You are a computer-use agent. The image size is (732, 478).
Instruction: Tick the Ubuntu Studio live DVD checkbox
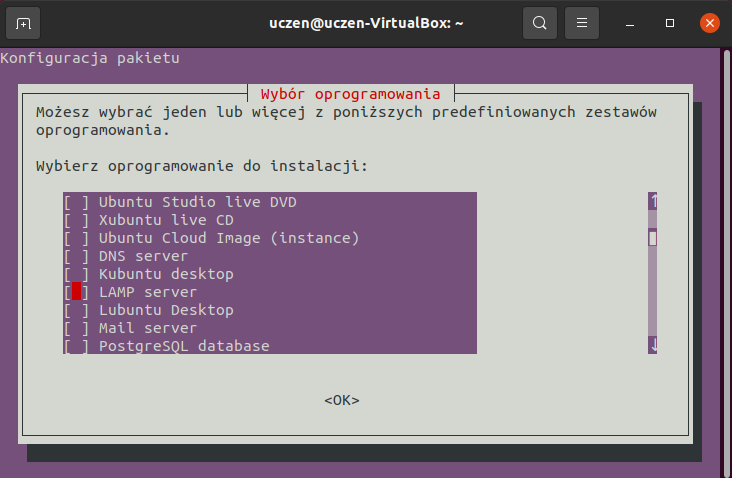point(76,202)
